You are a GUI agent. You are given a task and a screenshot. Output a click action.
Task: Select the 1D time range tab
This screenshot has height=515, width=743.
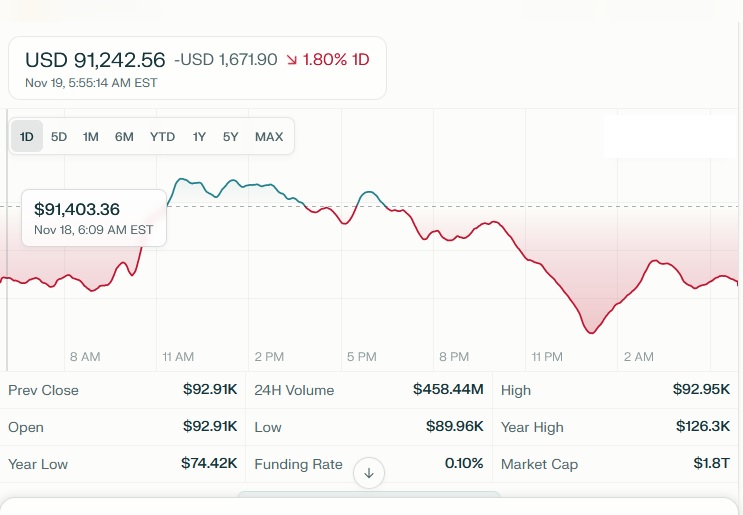[27, 137]
